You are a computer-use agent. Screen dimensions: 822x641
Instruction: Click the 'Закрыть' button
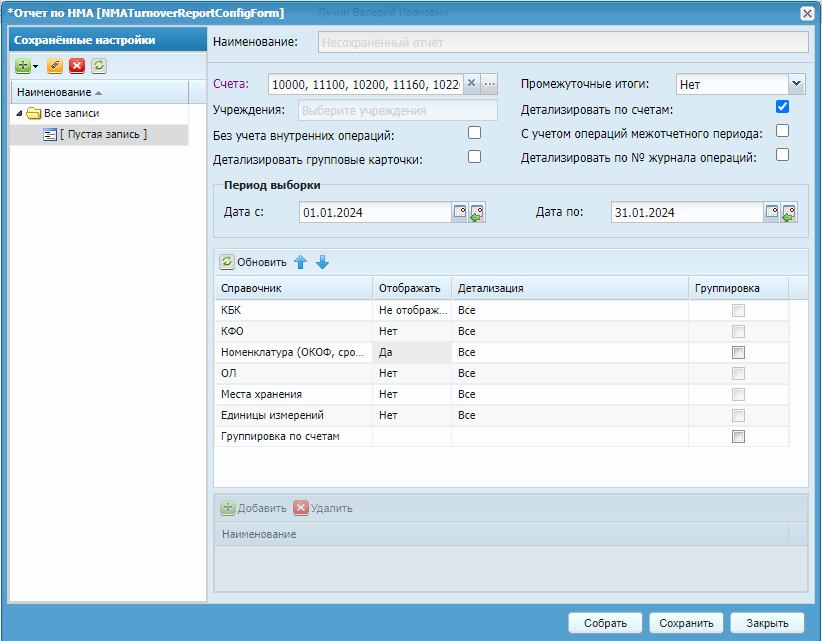point(767,623)
